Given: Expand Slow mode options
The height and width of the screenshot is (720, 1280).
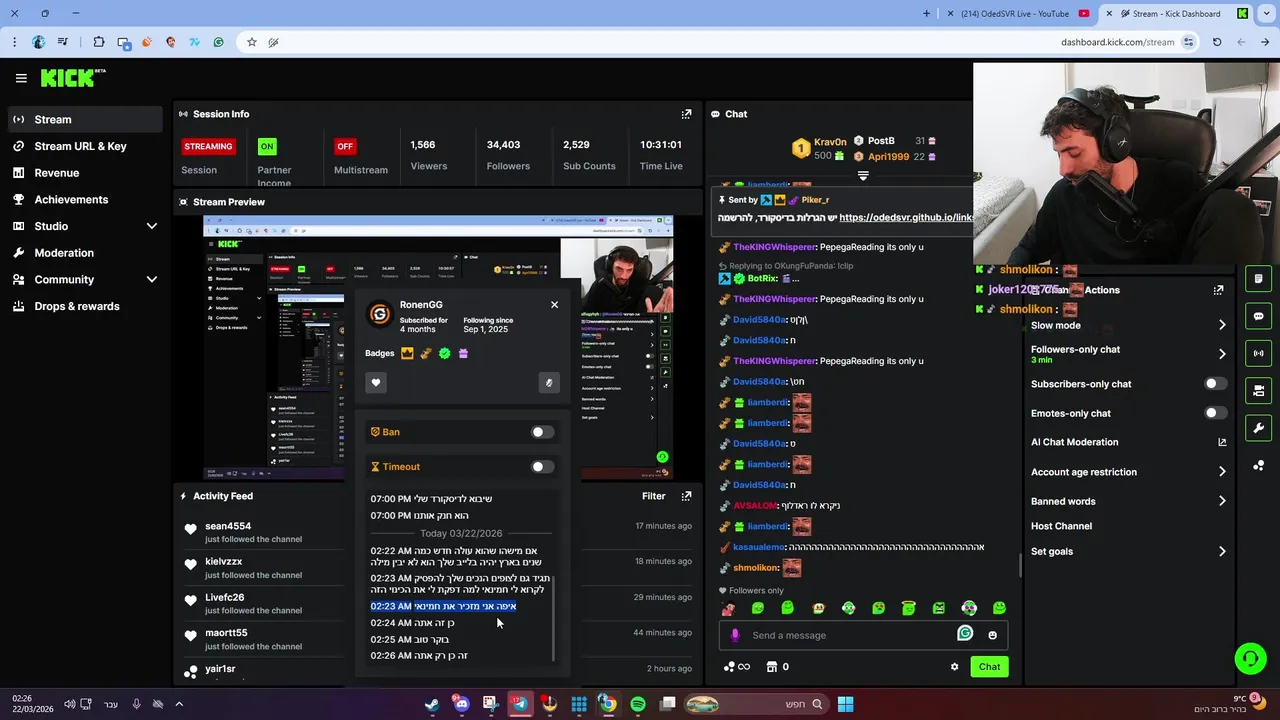Looking at the screenshot, I should [x=1222, y=325].
